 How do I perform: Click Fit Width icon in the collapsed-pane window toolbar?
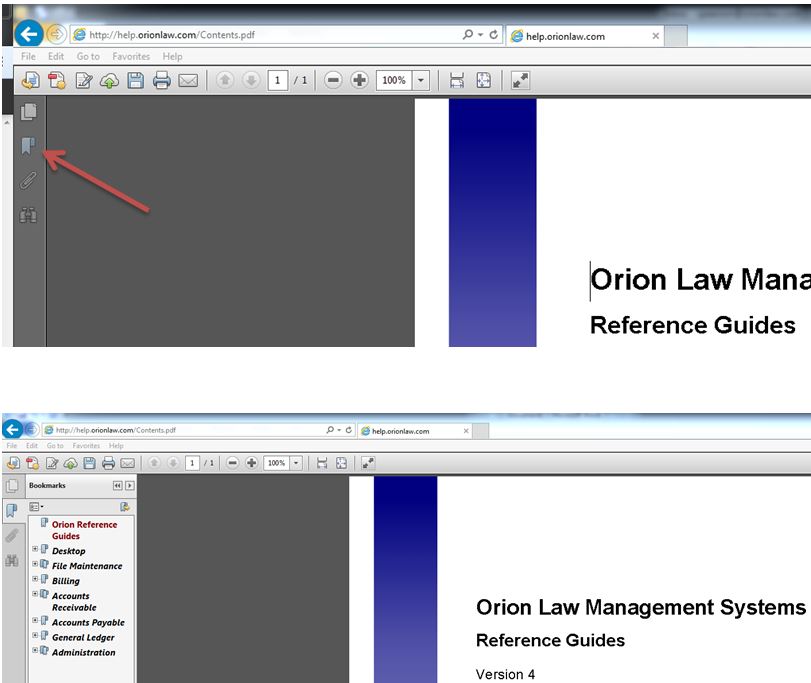pyautogui.click(x=457, y=80)
